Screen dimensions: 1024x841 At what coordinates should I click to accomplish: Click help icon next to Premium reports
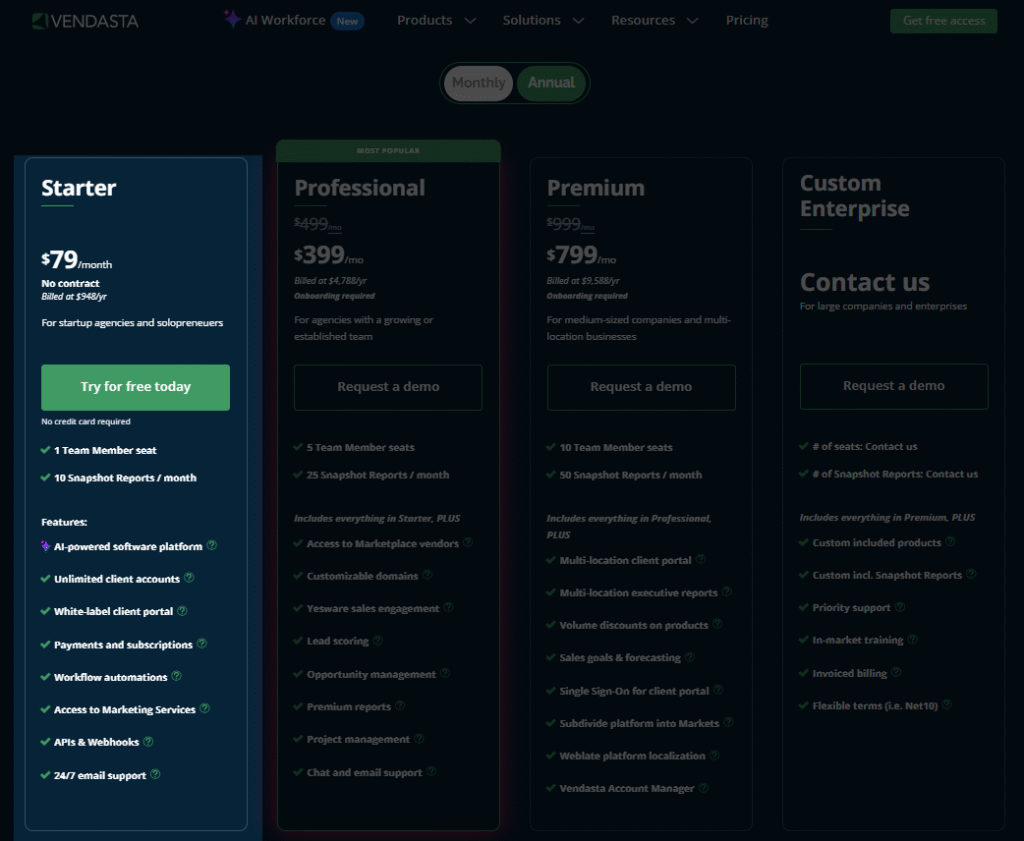[x=400, y=706]
